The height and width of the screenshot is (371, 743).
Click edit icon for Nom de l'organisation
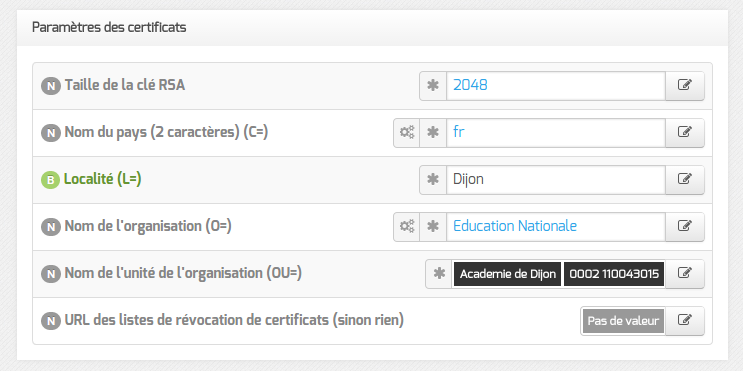point(685,226)
